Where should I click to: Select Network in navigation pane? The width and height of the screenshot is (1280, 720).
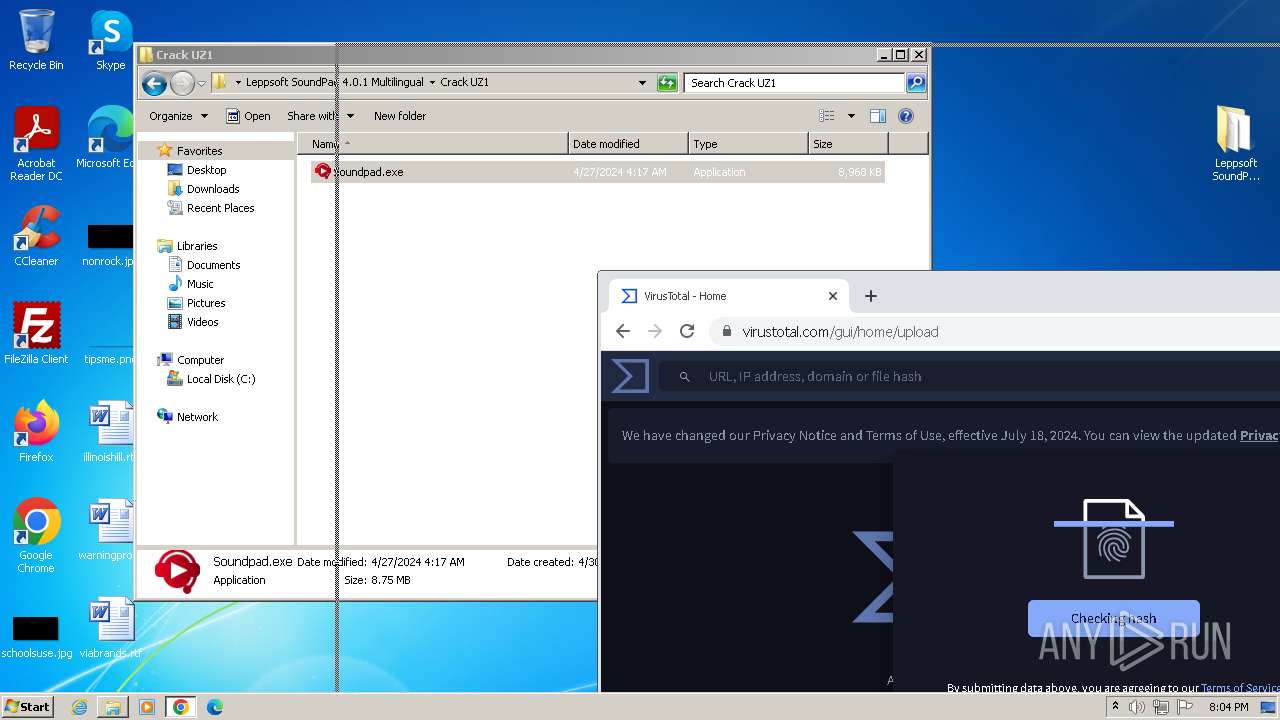pyautogui.click(x=197, y=417)
